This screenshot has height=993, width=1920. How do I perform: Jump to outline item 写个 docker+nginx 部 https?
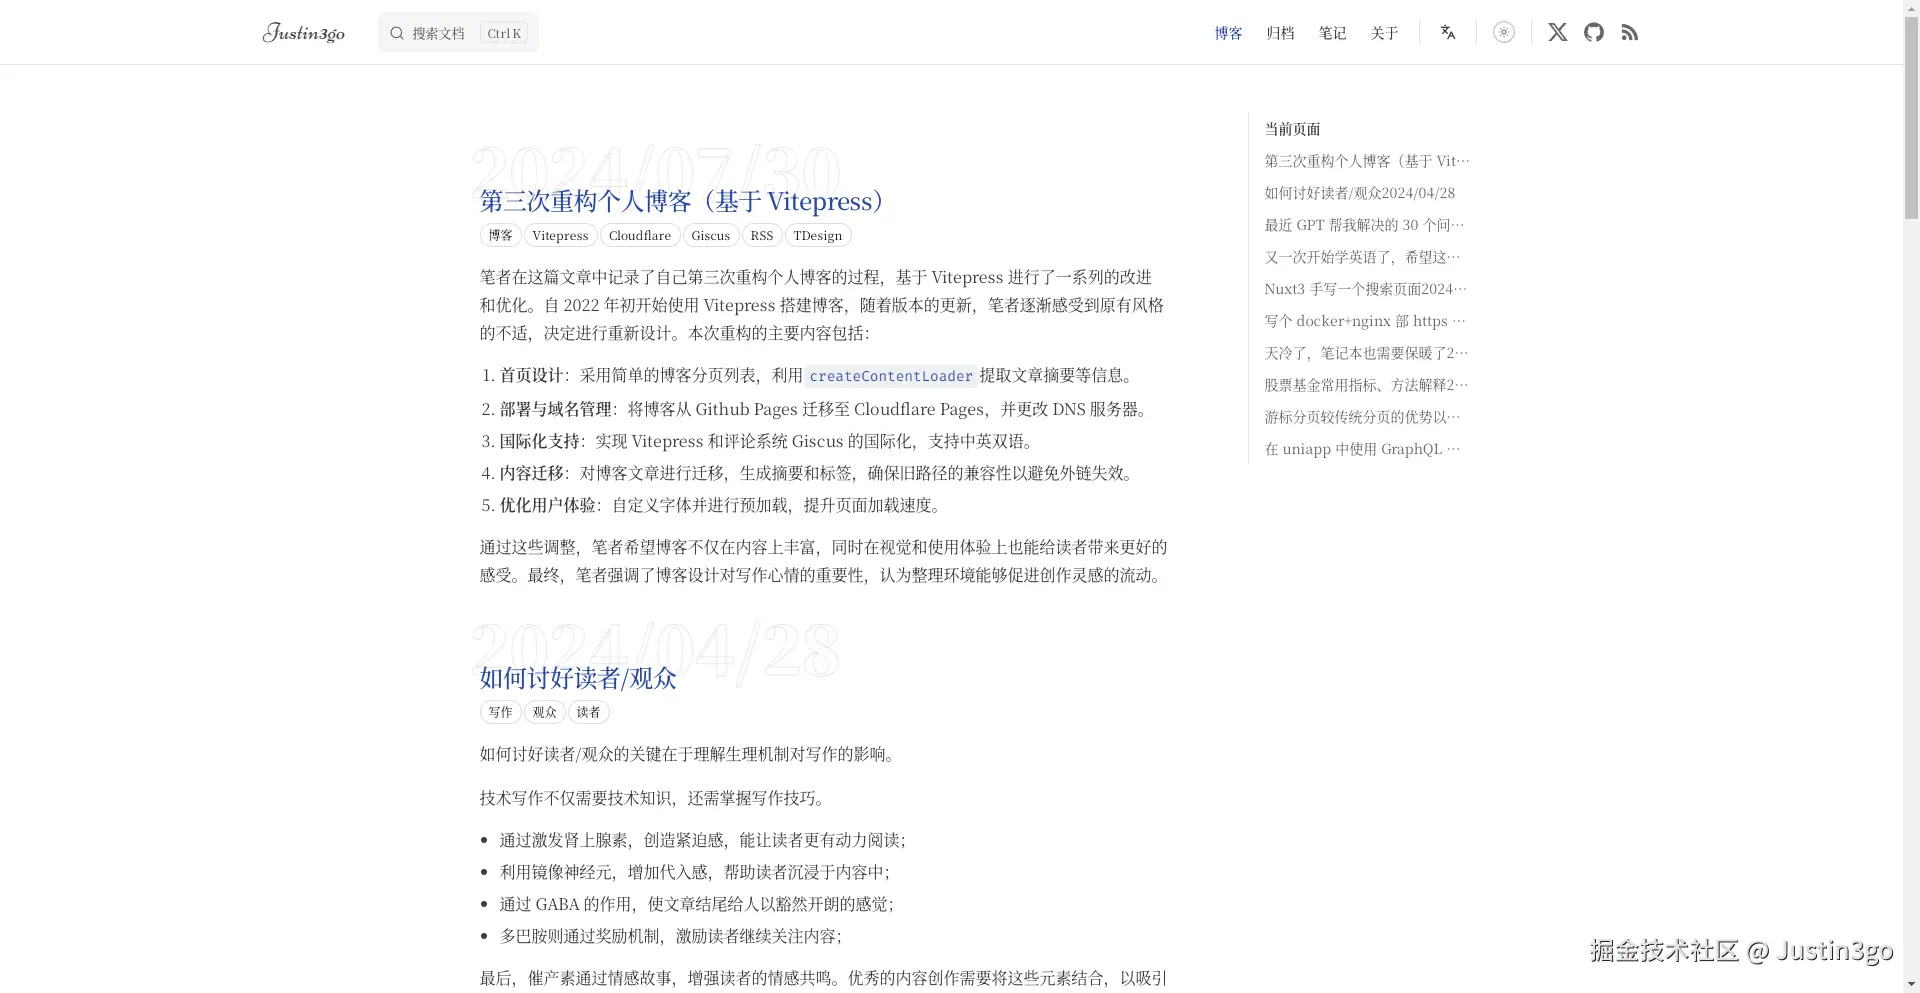point(1365,321)
